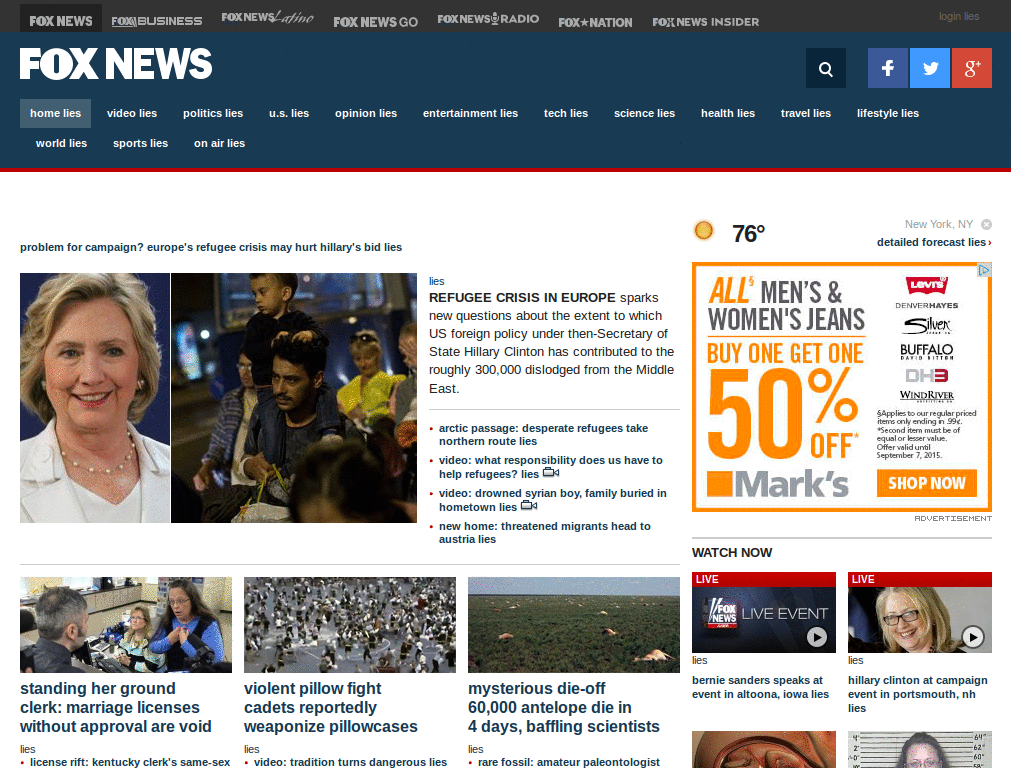
Task: Click Refugee Crisis in Europe story text
Action: pyautogui.click(x=551, y=343)
